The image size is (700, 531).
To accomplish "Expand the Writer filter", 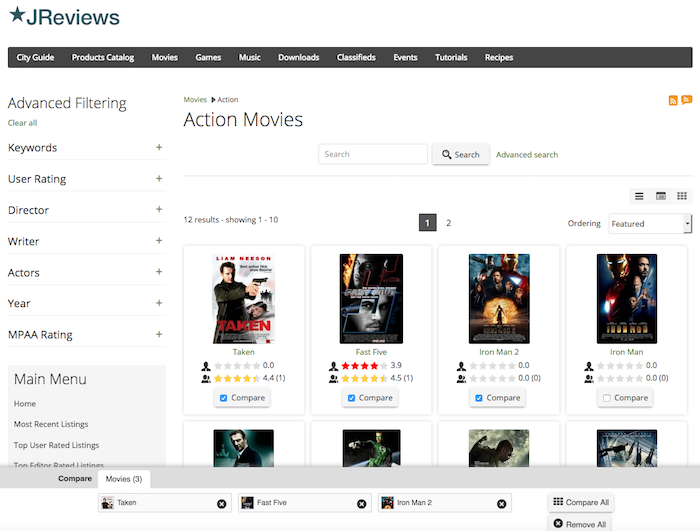I will click(x=159, y=241).
